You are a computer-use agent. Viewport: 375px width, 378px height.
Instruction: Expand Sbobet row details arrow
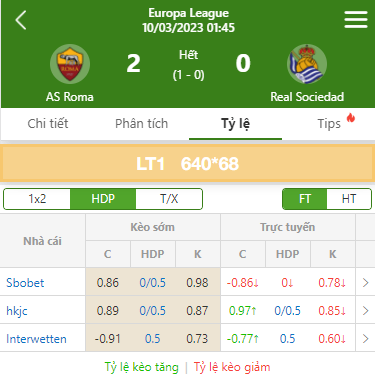pyautogui.click(x=365, y=283)
